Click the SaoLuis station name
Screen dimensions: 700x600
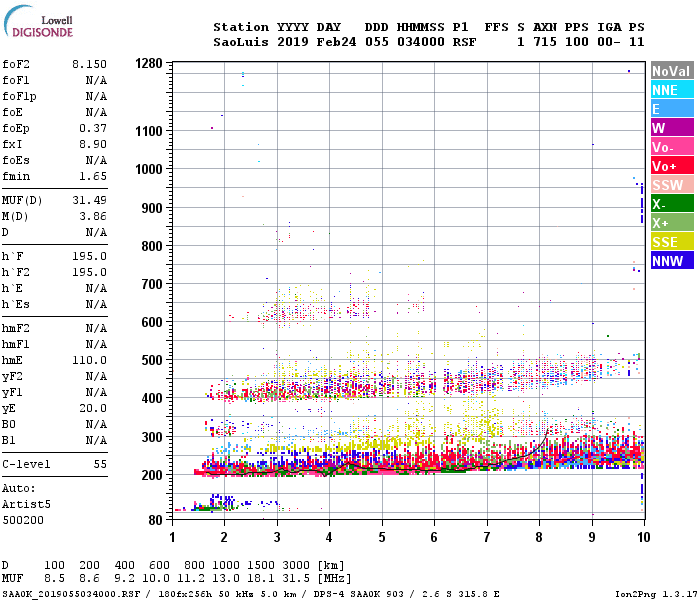(241, 42)
